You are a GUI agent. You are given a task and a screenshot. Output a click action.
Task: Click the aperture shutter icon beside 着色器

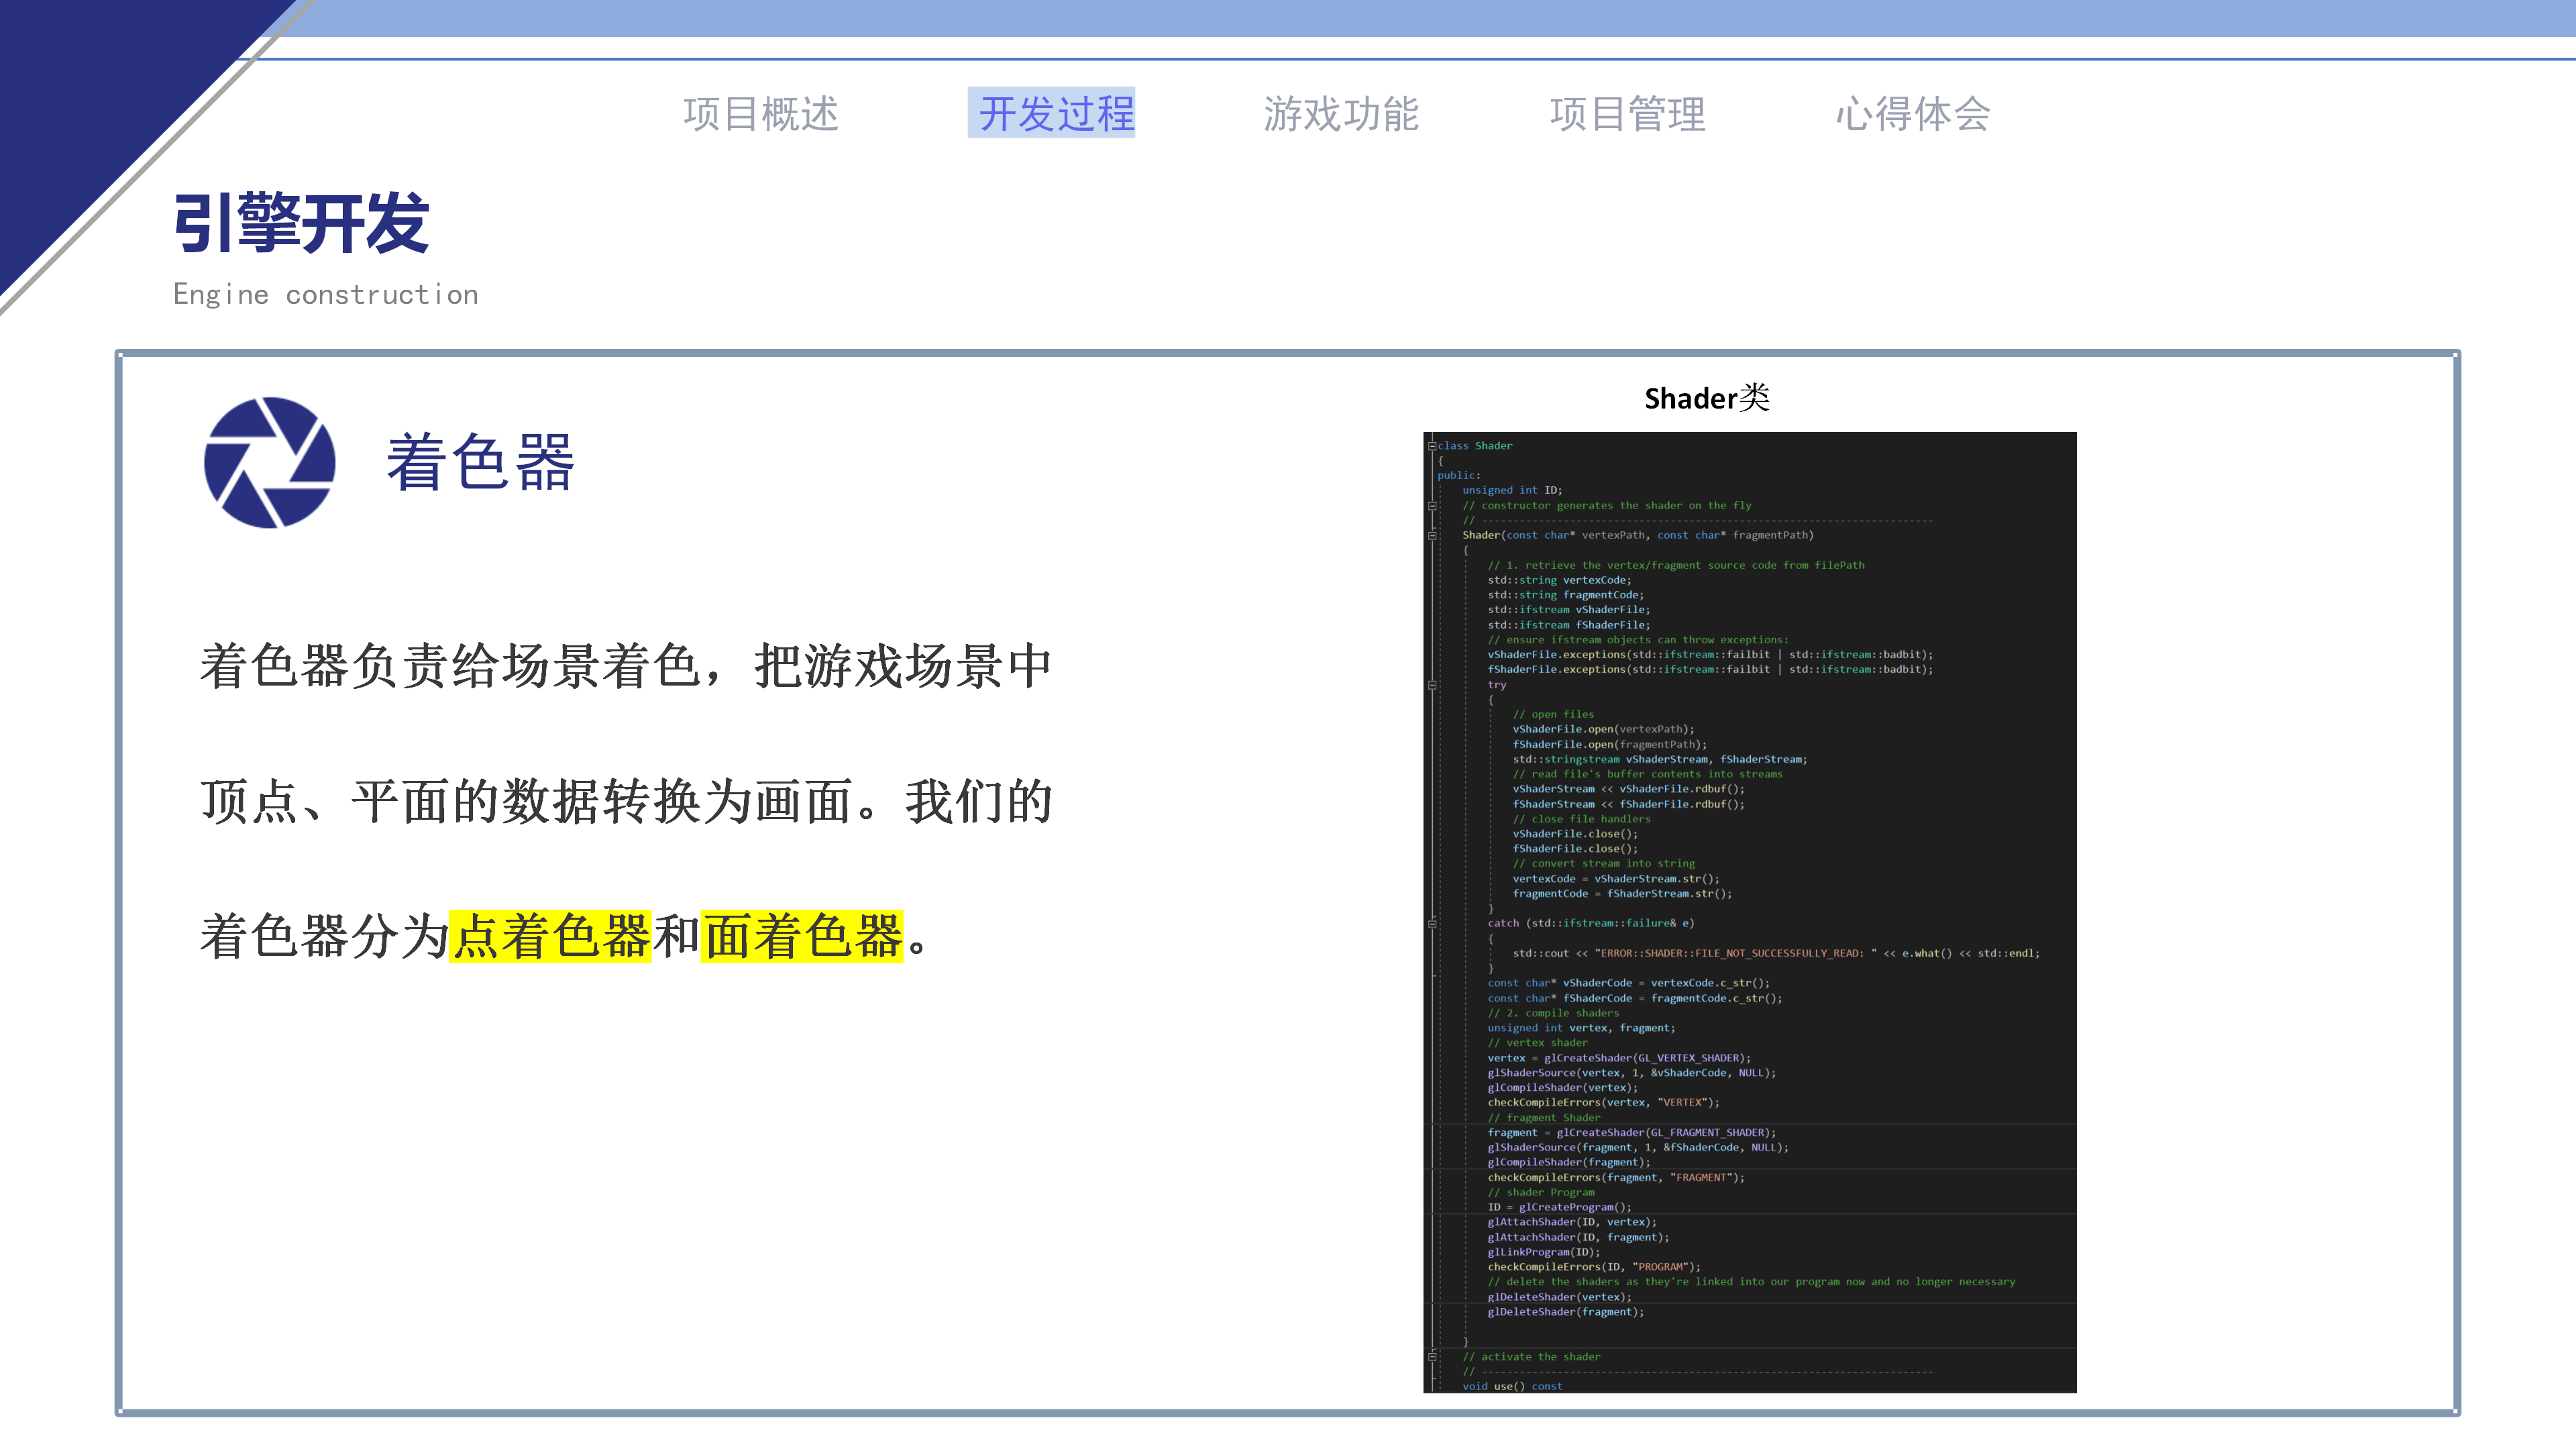(x=268, y=464)
